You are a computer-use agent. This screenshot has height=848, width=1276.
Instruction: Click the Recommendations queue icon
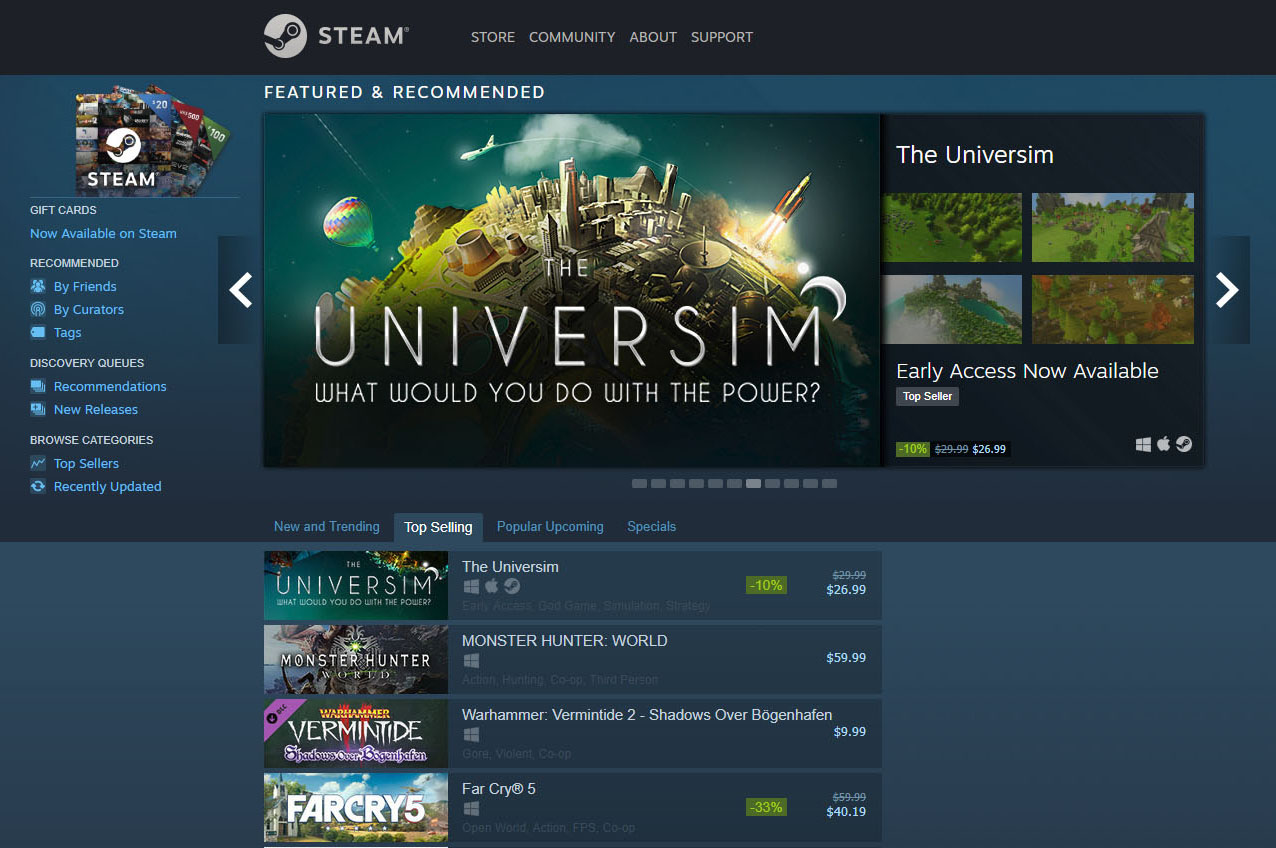coord(38,386)
